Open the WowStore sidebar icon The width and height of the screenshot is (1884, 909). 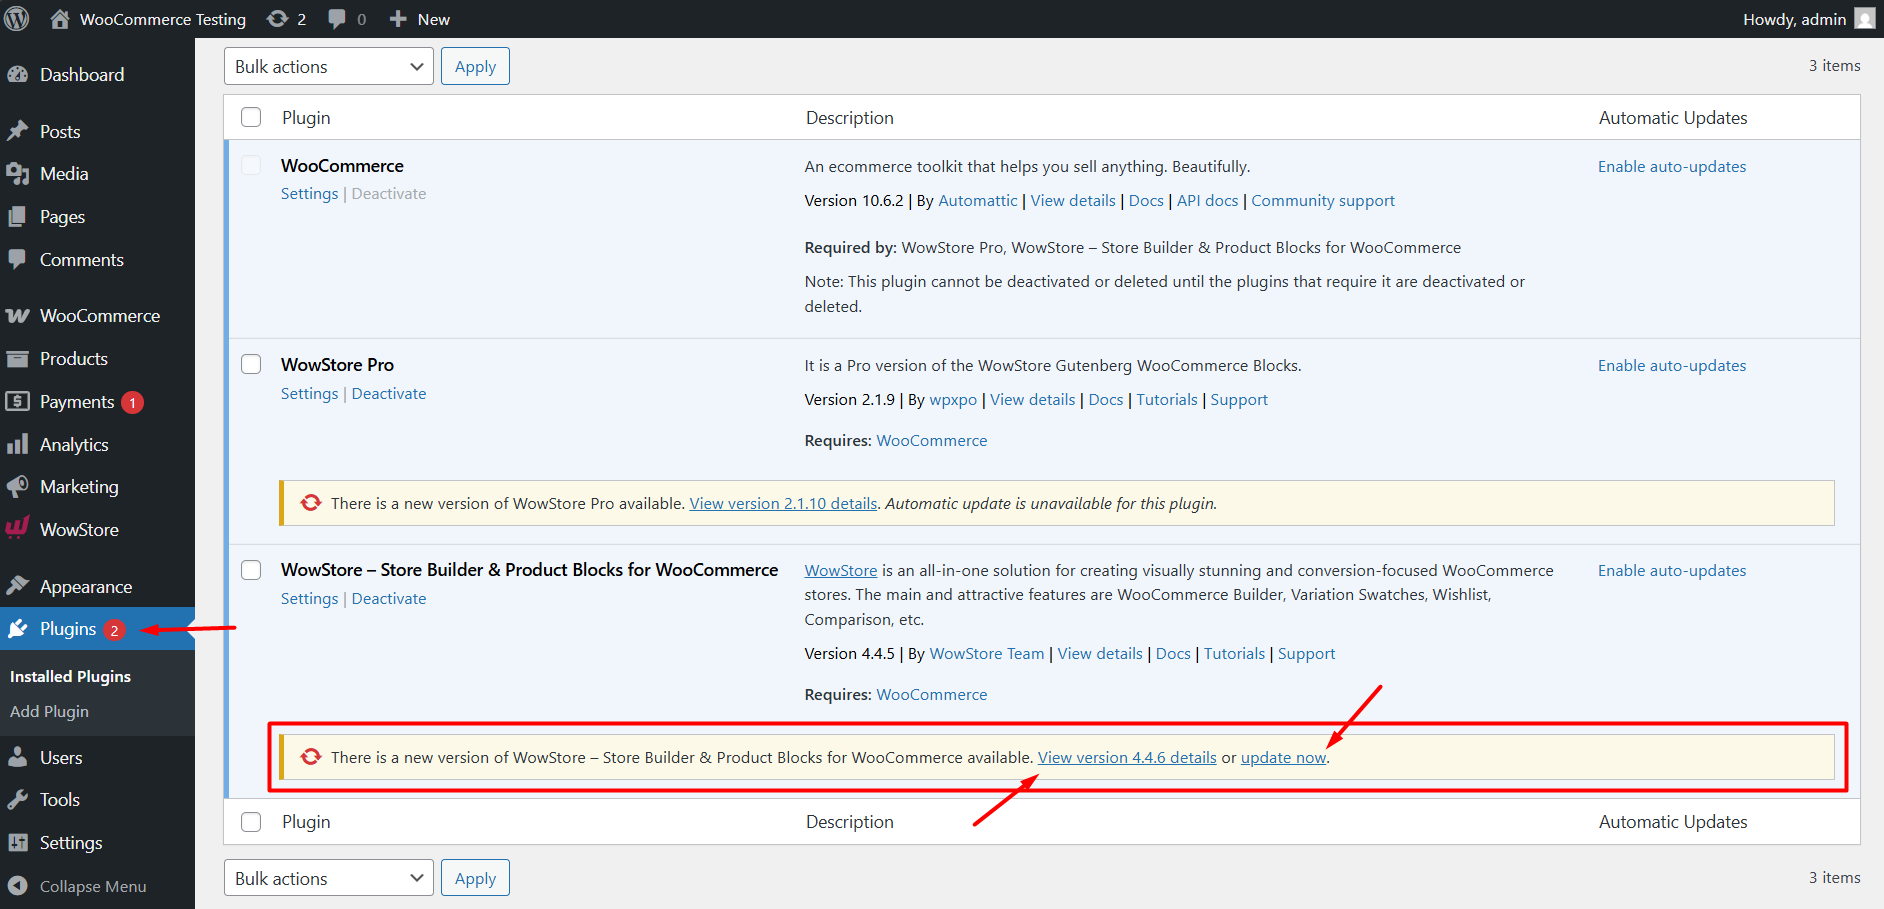[x=17, y=529]
